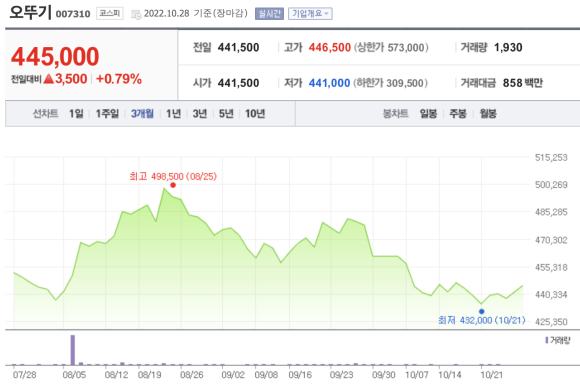The width and height of the screenshot is (580, 392).
Task: Click the 실시간 real-time button
Action: [269, 14]
